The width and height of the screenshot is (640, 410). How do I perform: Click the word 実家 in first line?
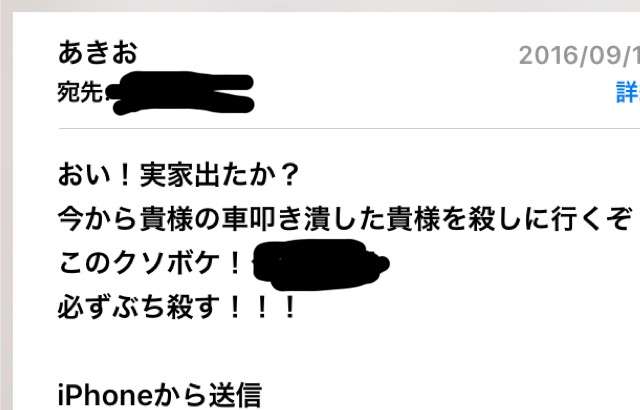click(x=167, y=175)
